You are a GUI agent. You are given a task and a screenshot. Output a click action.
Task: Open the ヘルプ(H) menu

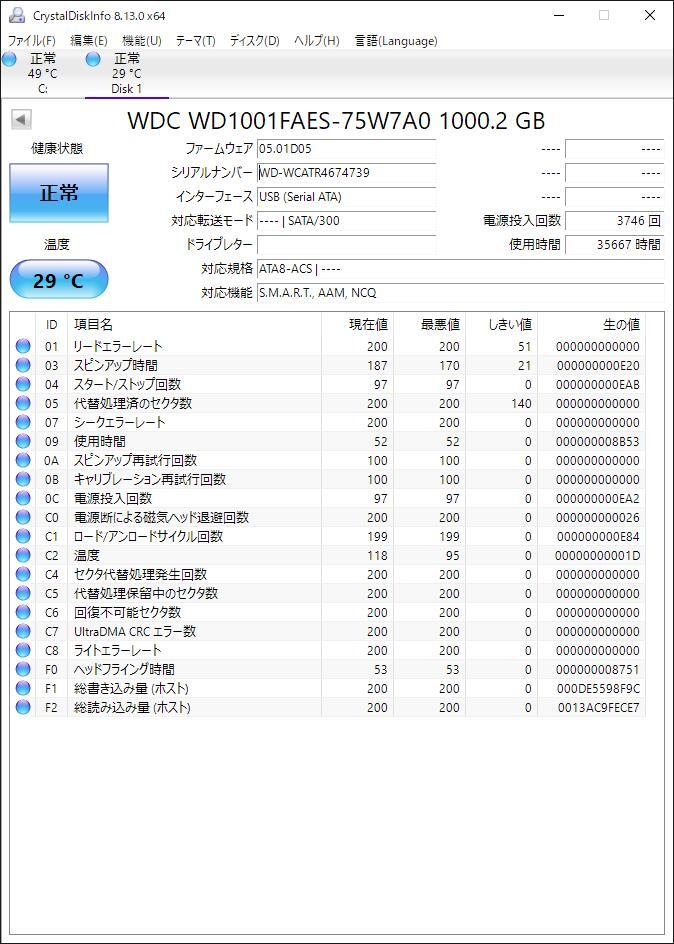[x=317, y=41]
